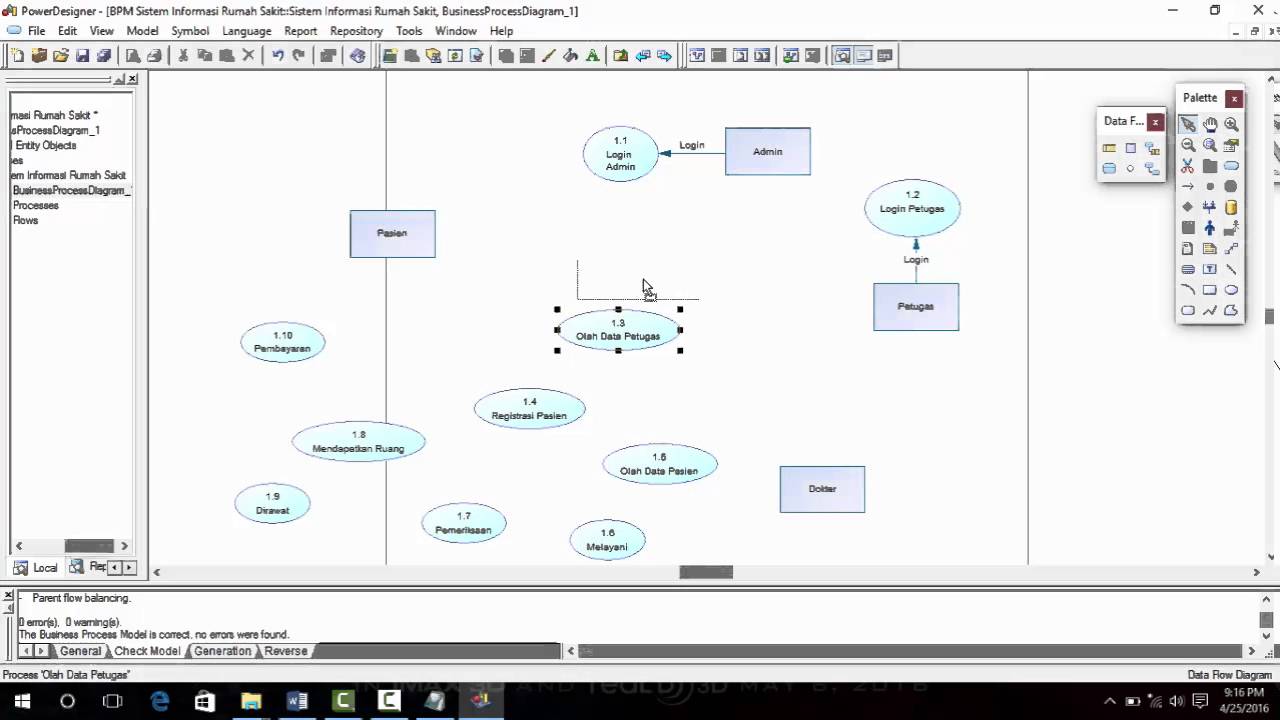
Task: Open the Report menu
Action: pos(300,31)
